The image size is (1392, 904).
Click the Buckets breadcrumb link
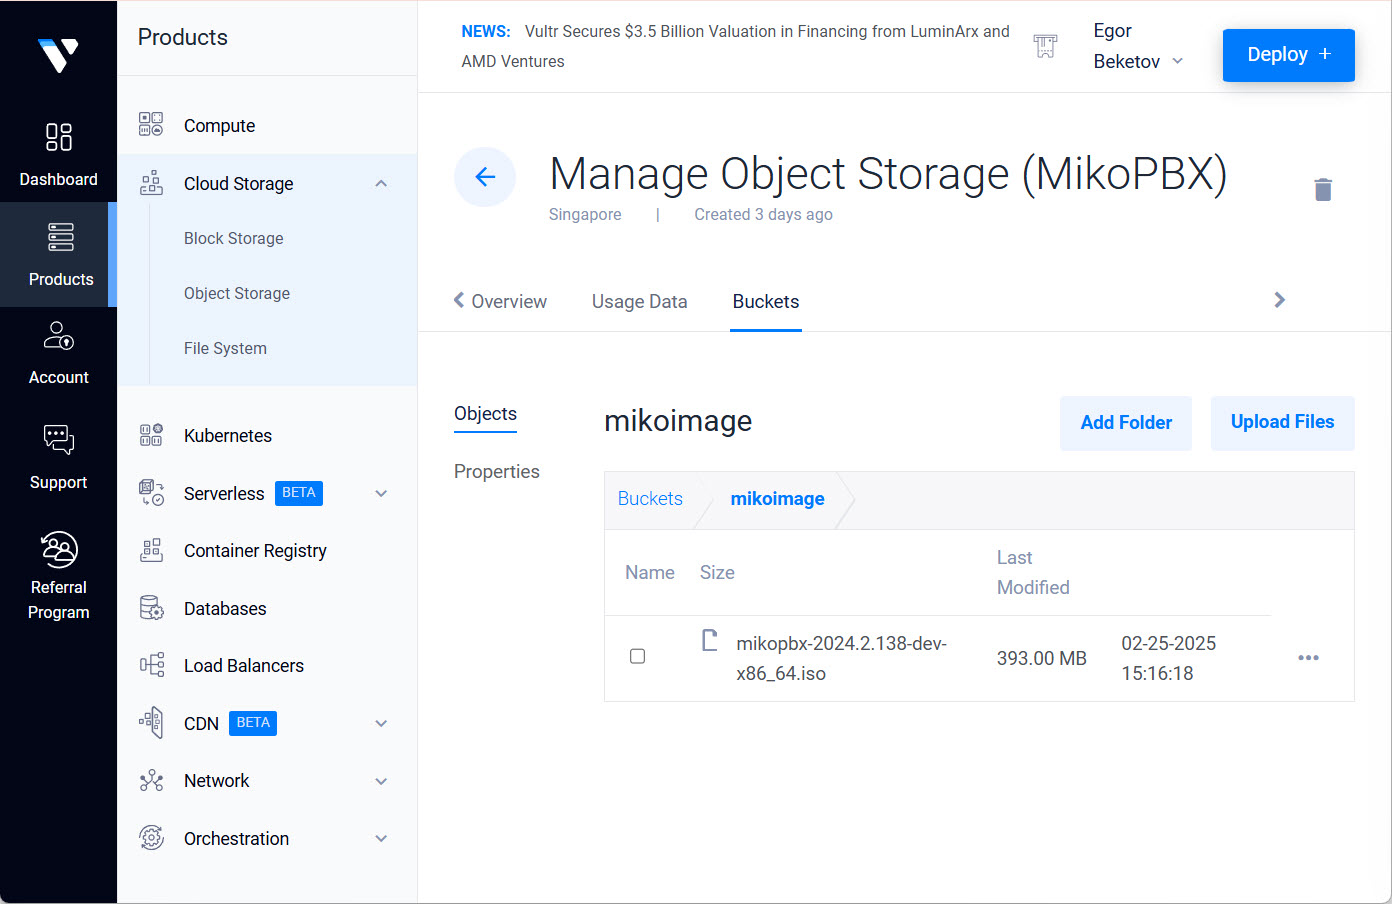pos(650,499)
